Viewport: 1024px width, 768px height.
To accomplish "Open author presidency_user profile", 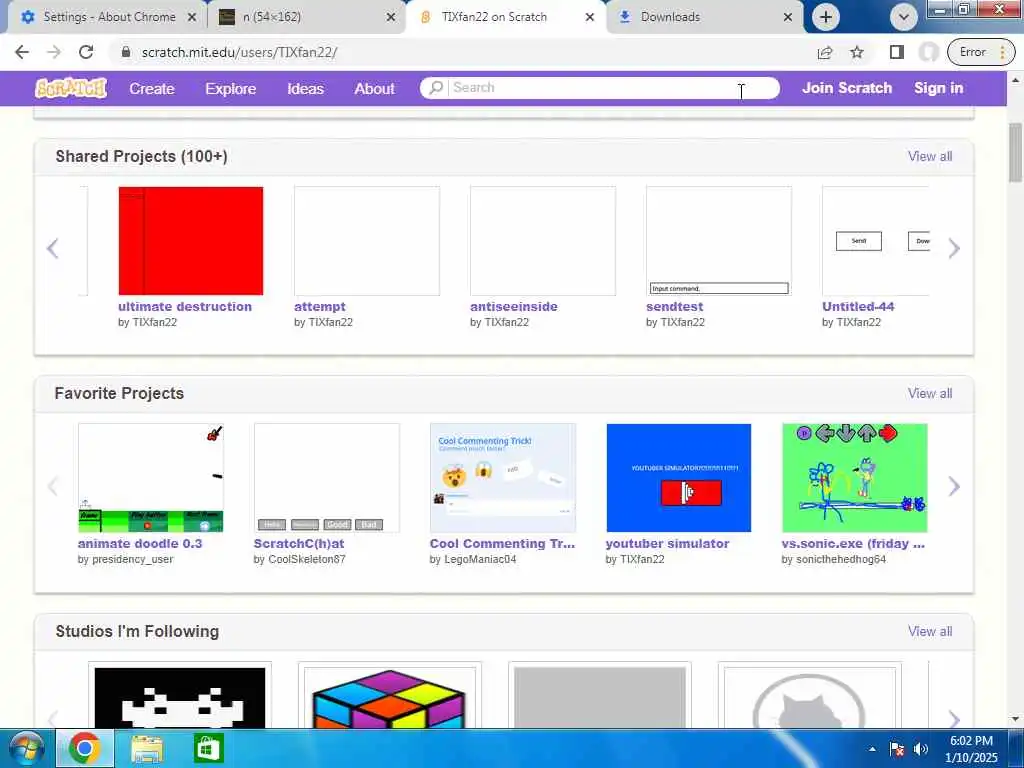I will (133, 559).
